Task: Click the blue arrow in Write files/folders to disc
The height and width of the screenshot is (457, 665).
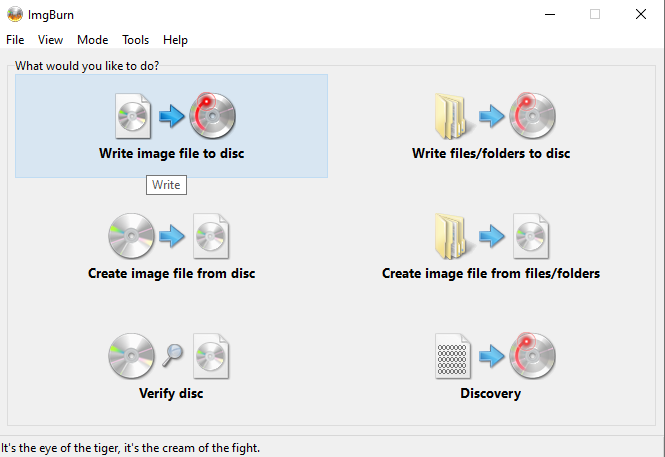Action: point(492,116)
